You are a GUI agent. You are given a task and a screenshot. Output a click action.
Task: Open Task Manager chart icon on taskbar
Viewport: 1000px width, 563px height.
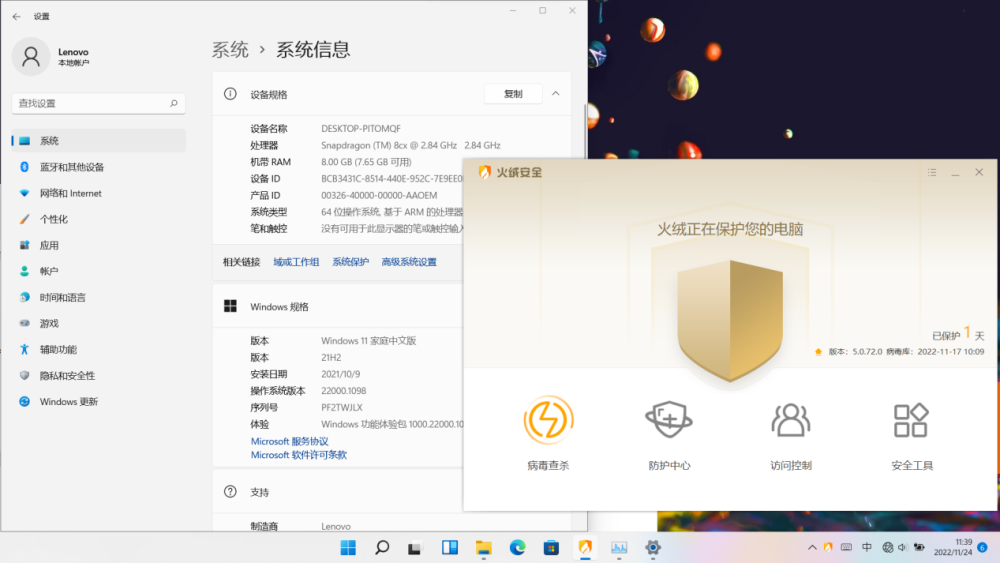(619, 548)
